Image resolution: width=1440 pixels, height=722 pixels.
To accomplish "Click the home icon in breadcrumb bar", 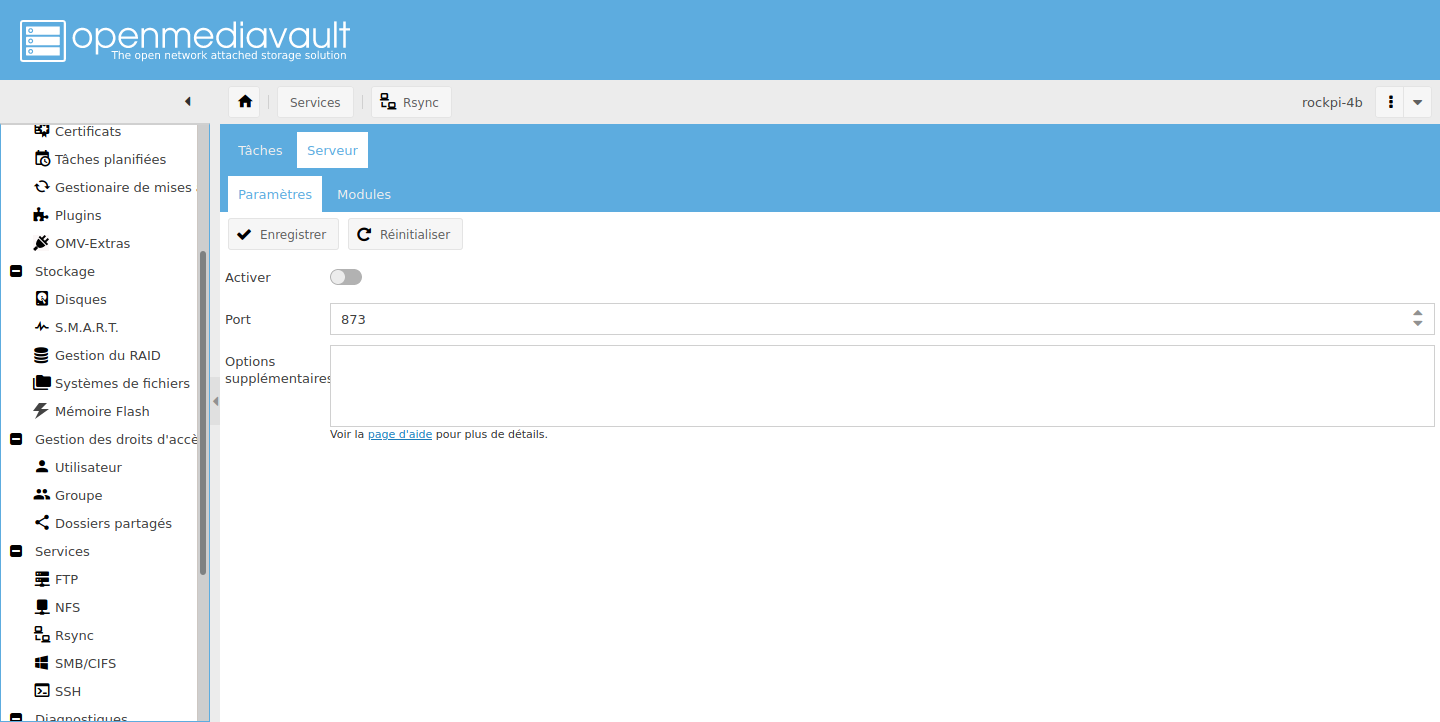I will (244, 102).
